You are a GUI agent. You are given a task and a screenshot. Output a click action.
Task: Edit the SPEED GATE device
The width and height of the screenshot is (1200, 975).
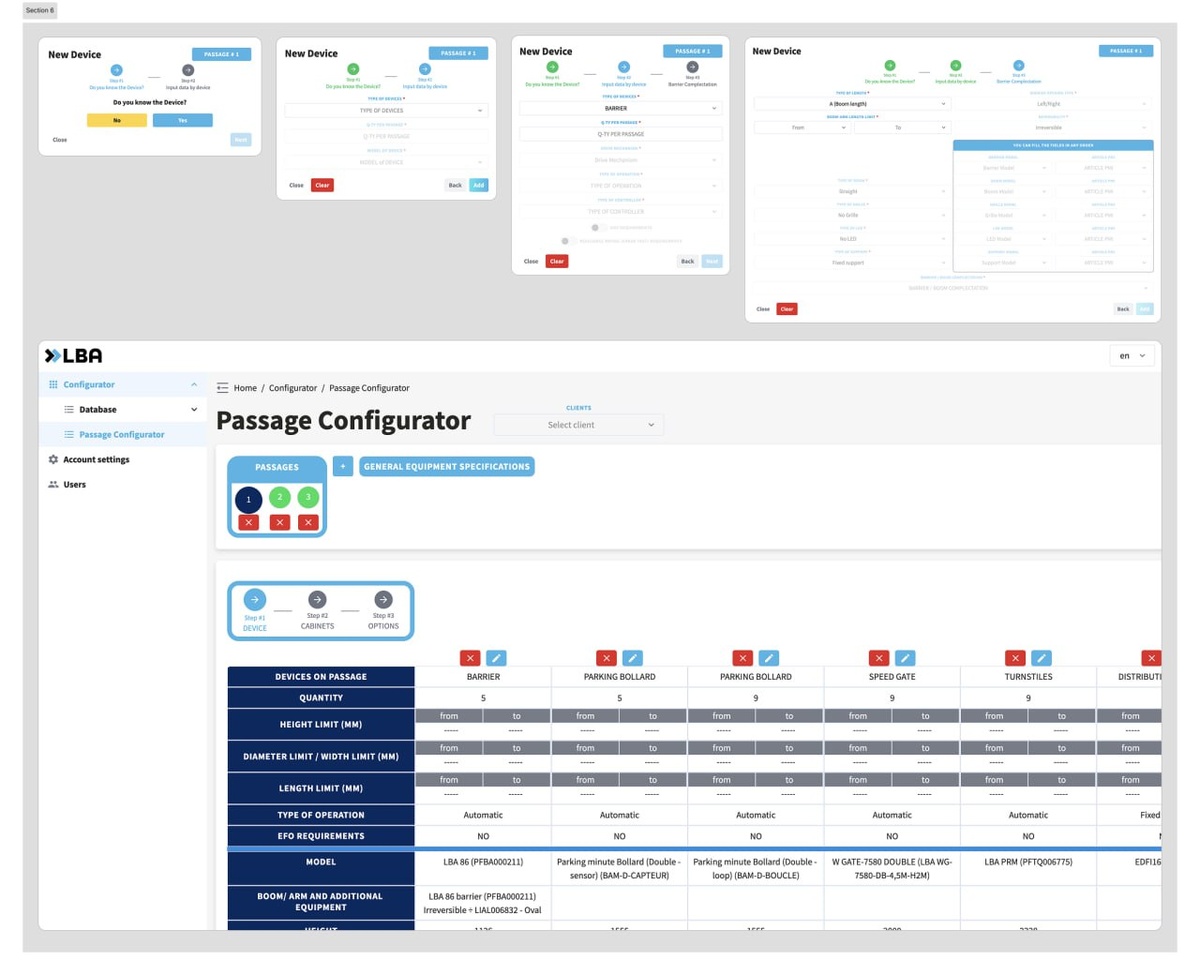click(x=905, y=657)
